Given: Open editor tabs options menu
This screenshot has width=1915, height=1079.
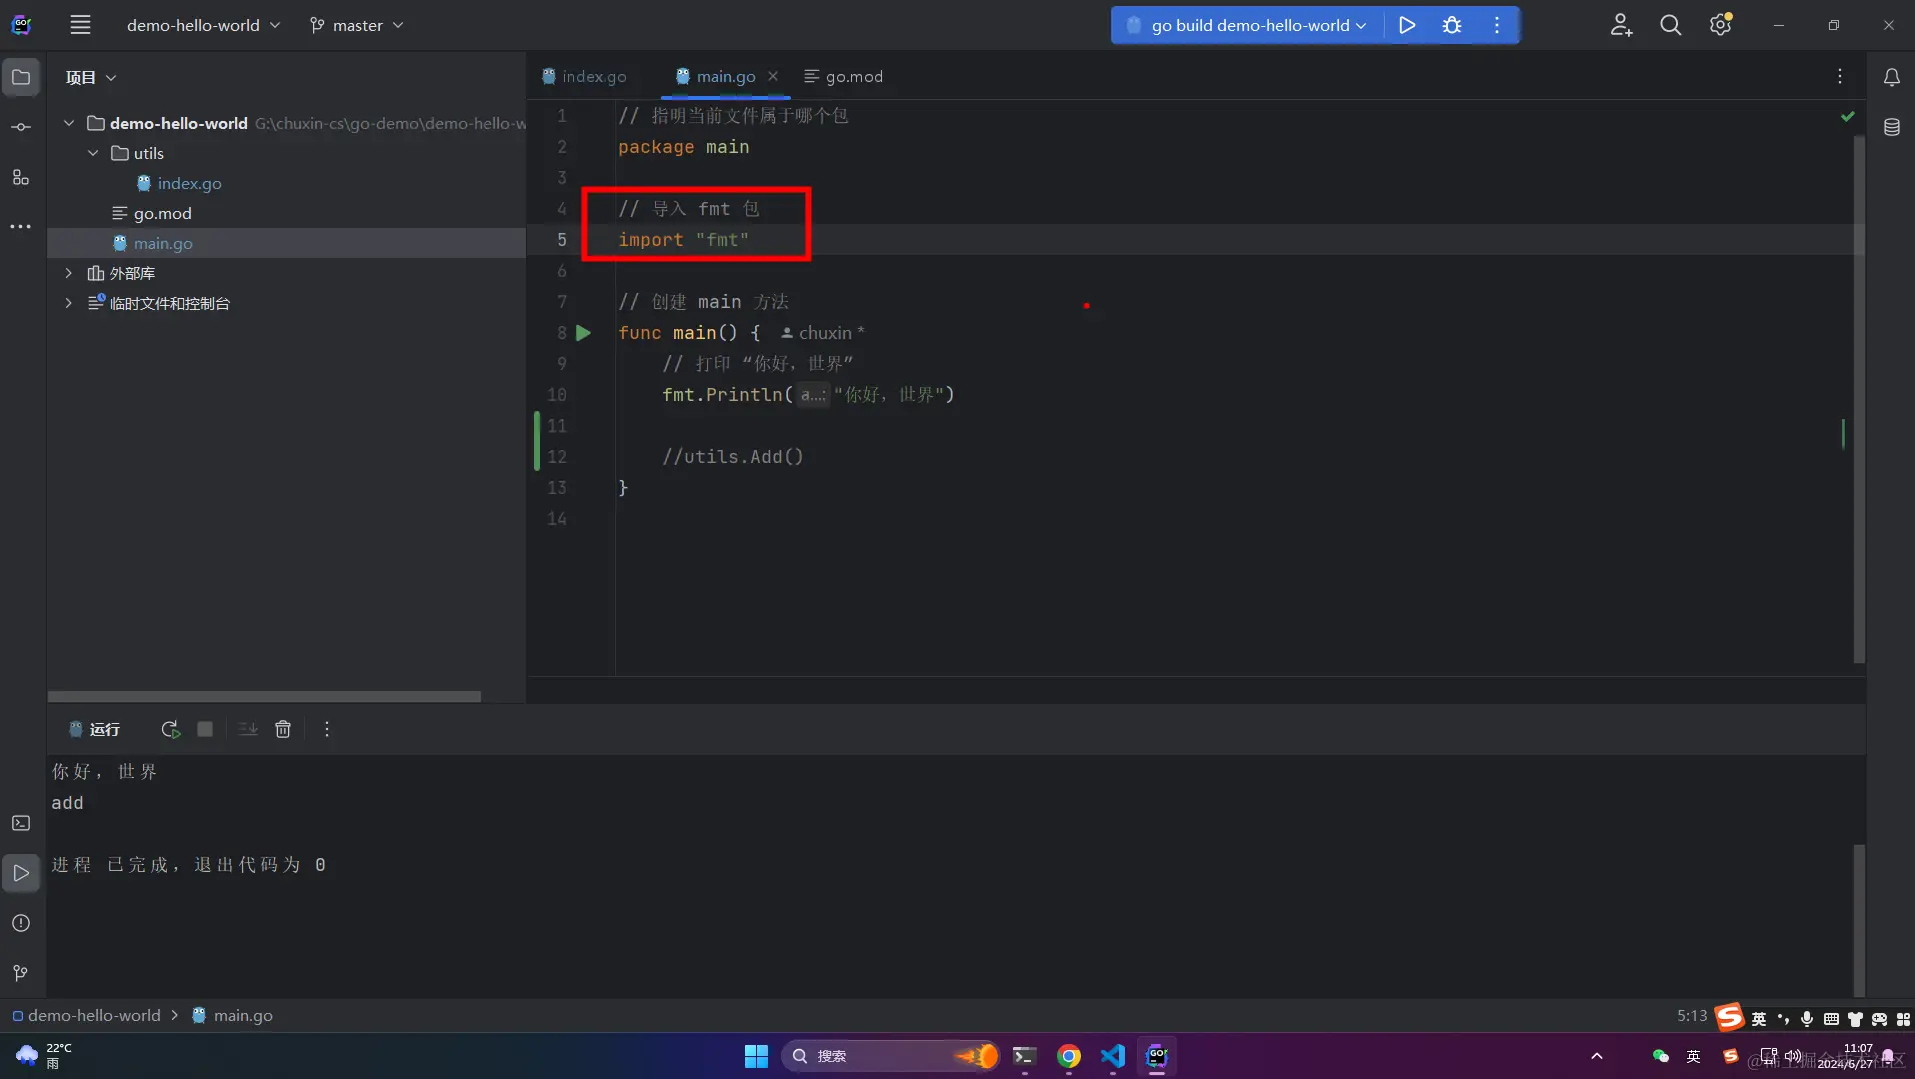Looking at the screenshot, I should point(1839,77).
